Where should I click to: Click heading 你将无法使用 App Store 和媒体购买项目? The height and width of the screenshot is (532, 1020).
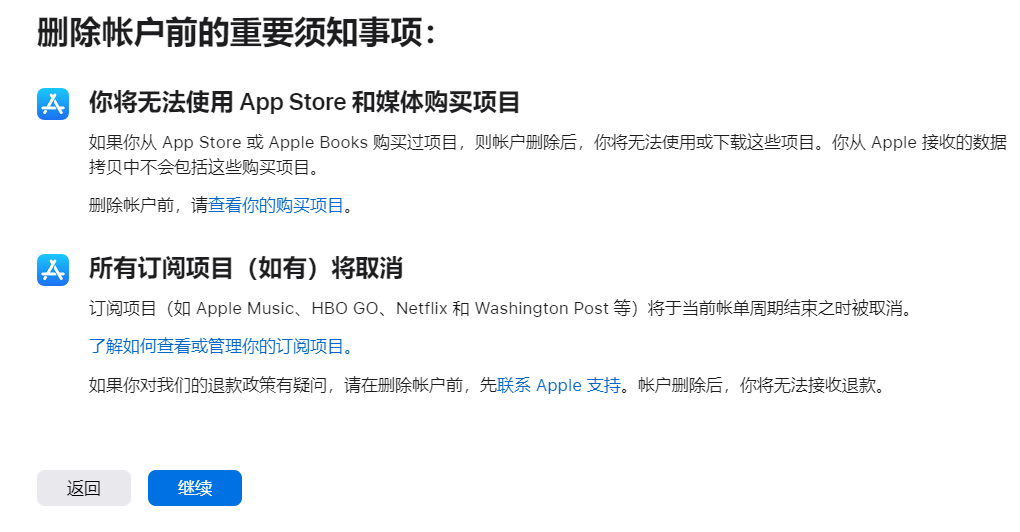(x=304, y=103)
